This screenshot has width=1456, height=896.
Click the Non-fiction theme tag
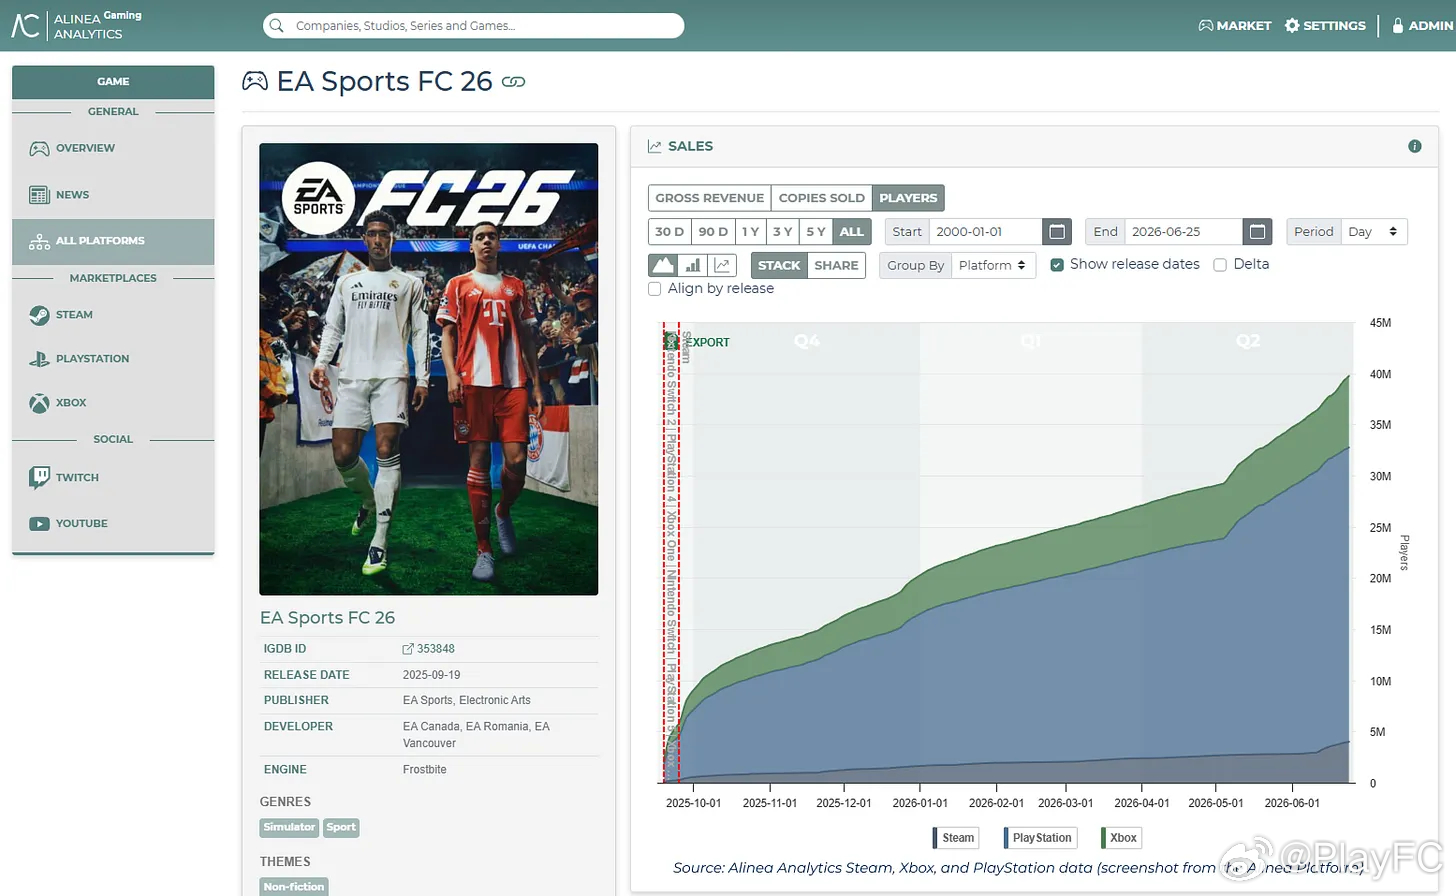(294, 887)
